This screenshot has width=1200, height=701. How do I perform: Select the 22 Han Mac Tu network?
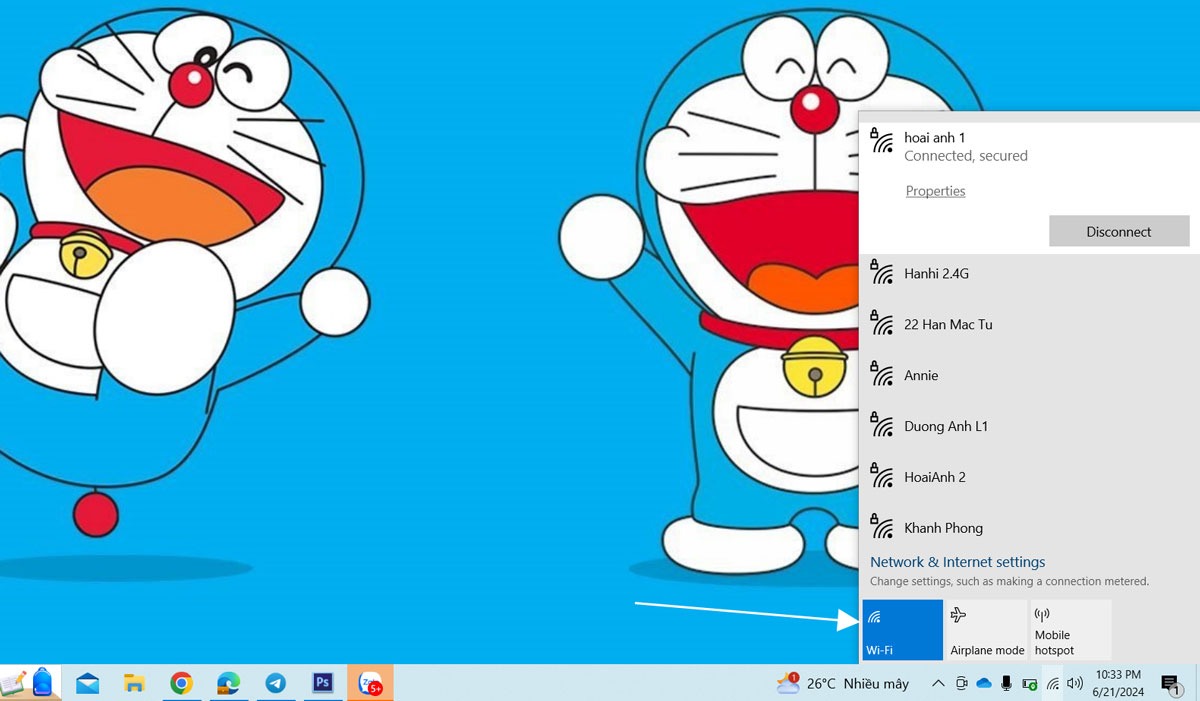pos(1029,324)
